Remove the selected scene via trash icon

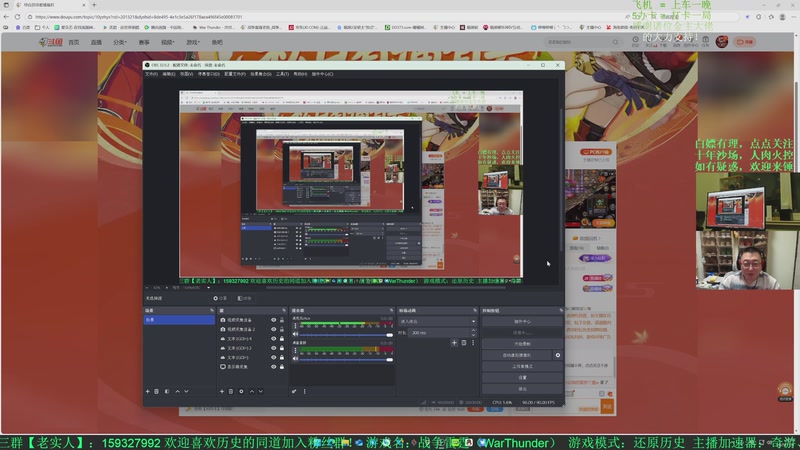point(156,391)
